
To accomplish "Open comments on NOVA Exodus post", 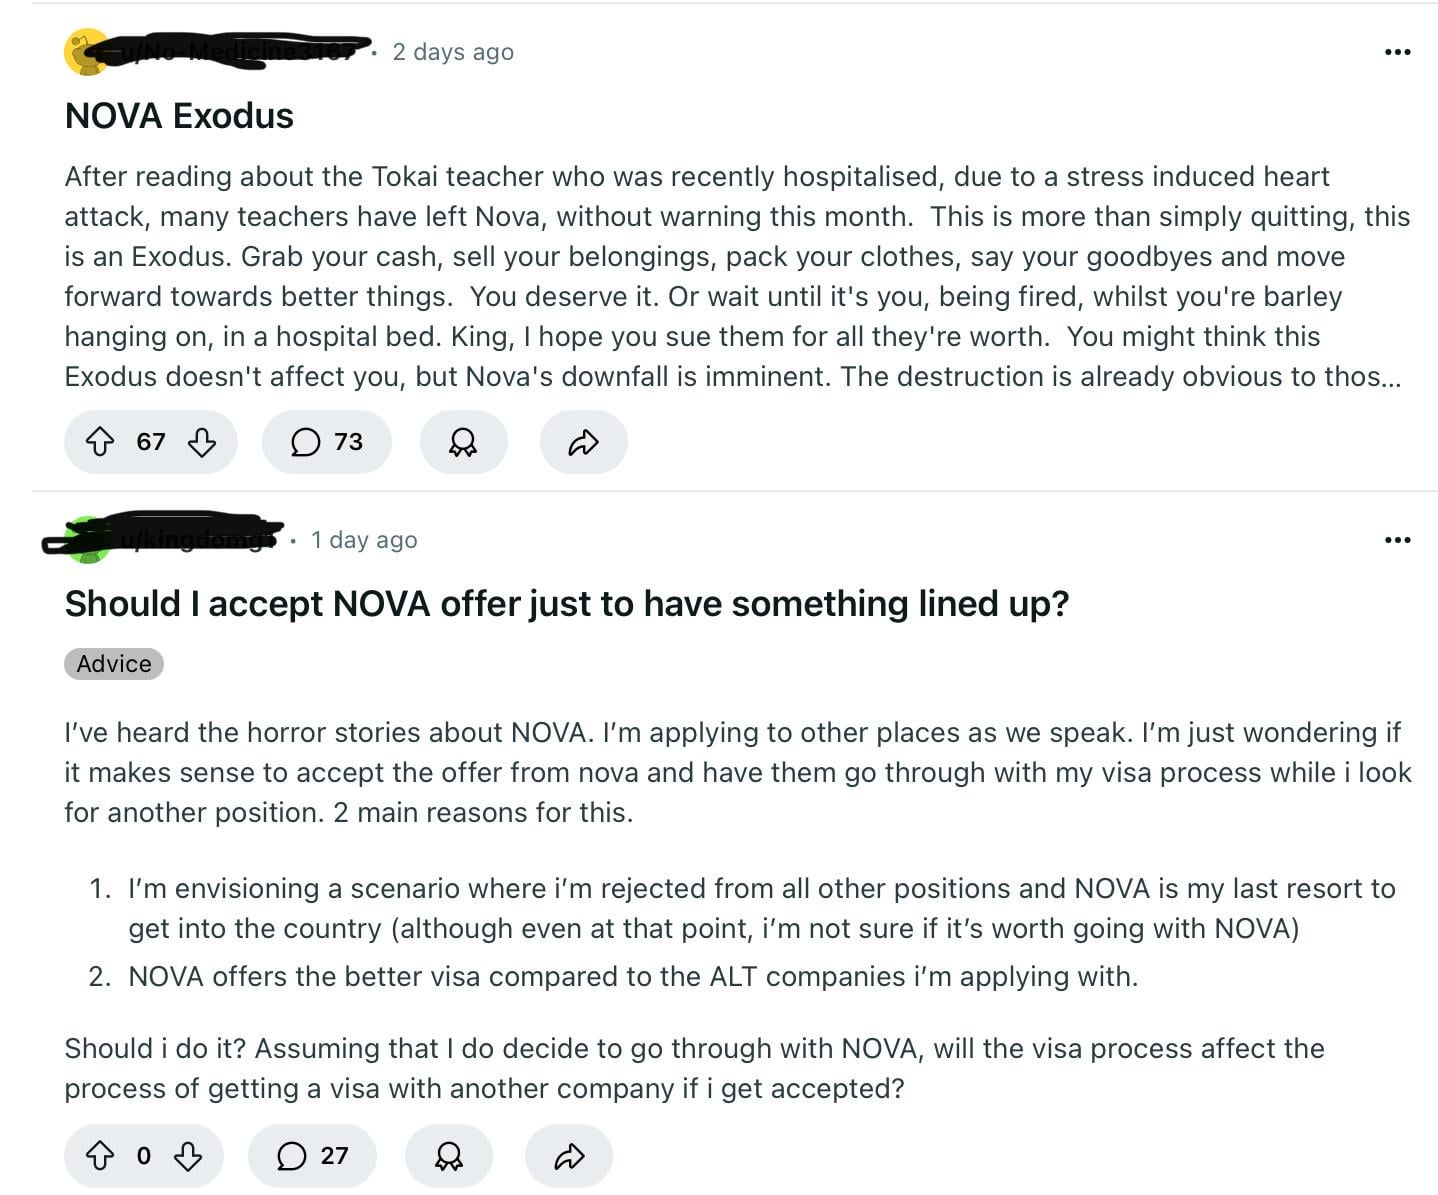I will tap(326, 442).
